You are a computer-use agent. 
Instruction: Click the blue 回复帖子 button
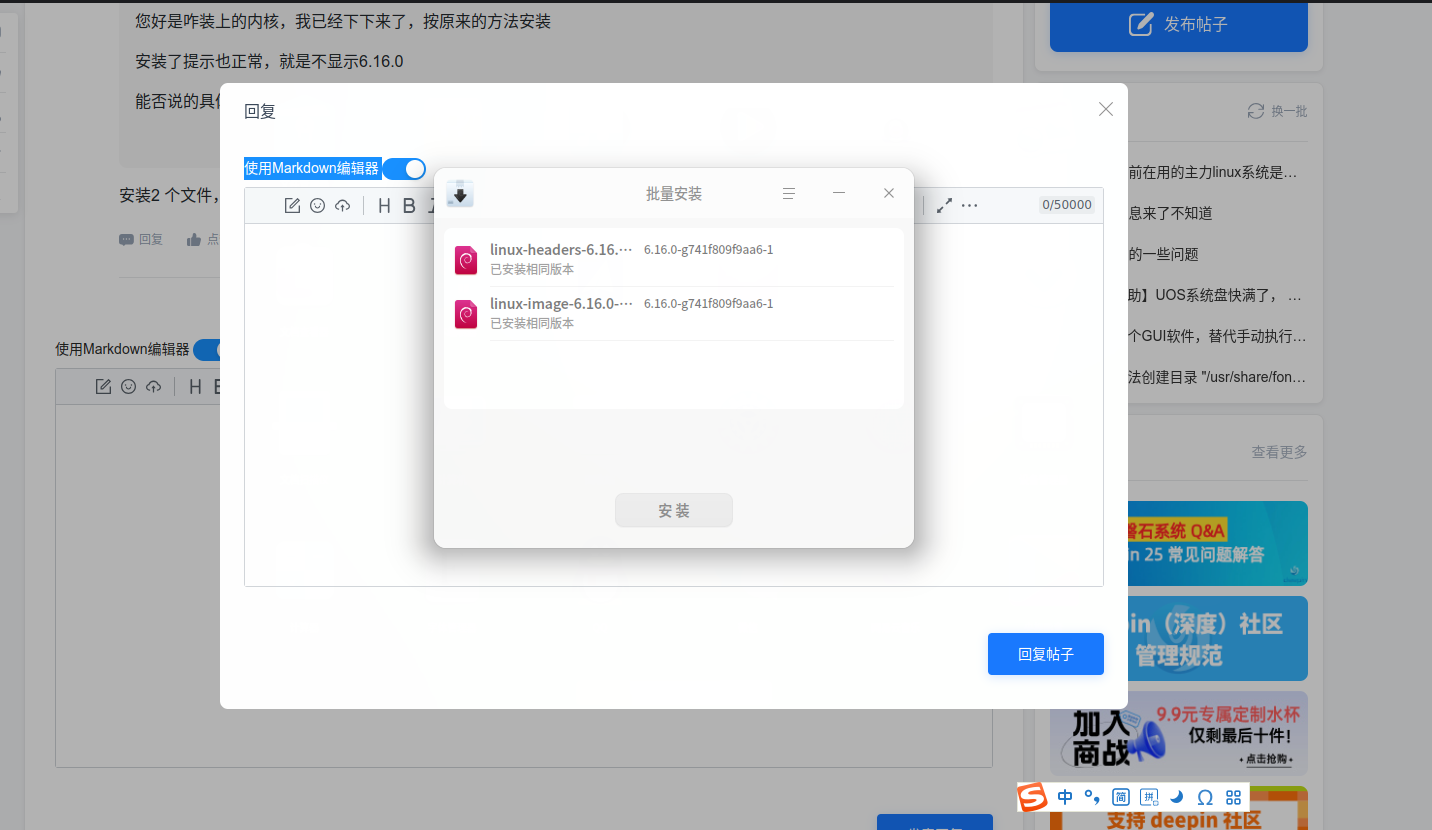pyautogui.click(x=1046, y=654)
